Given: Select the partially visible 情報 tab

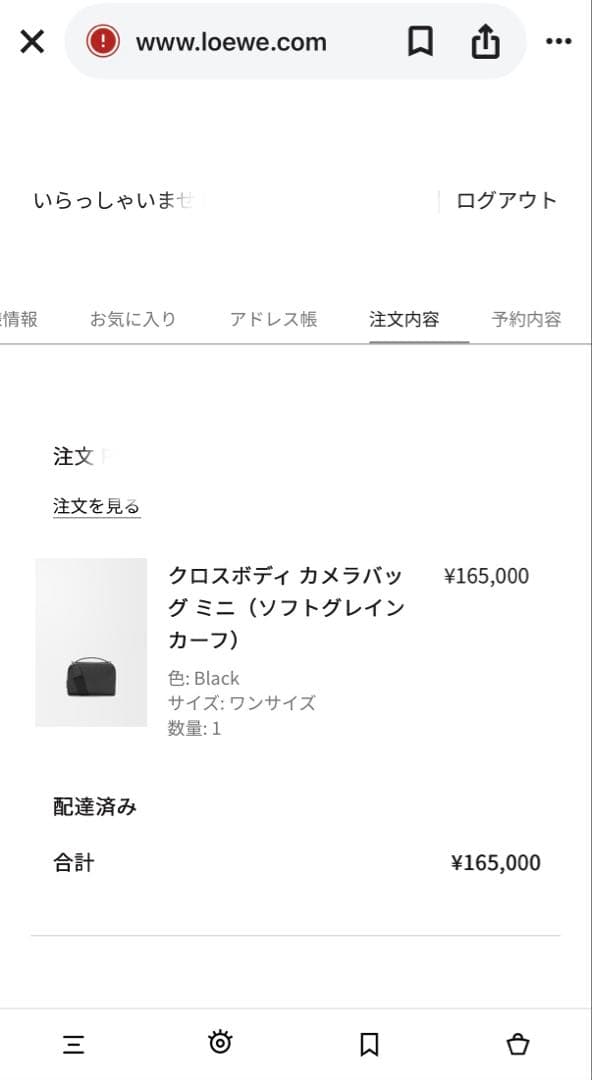Looking at the screenshot, I should [x=20, y=318].
